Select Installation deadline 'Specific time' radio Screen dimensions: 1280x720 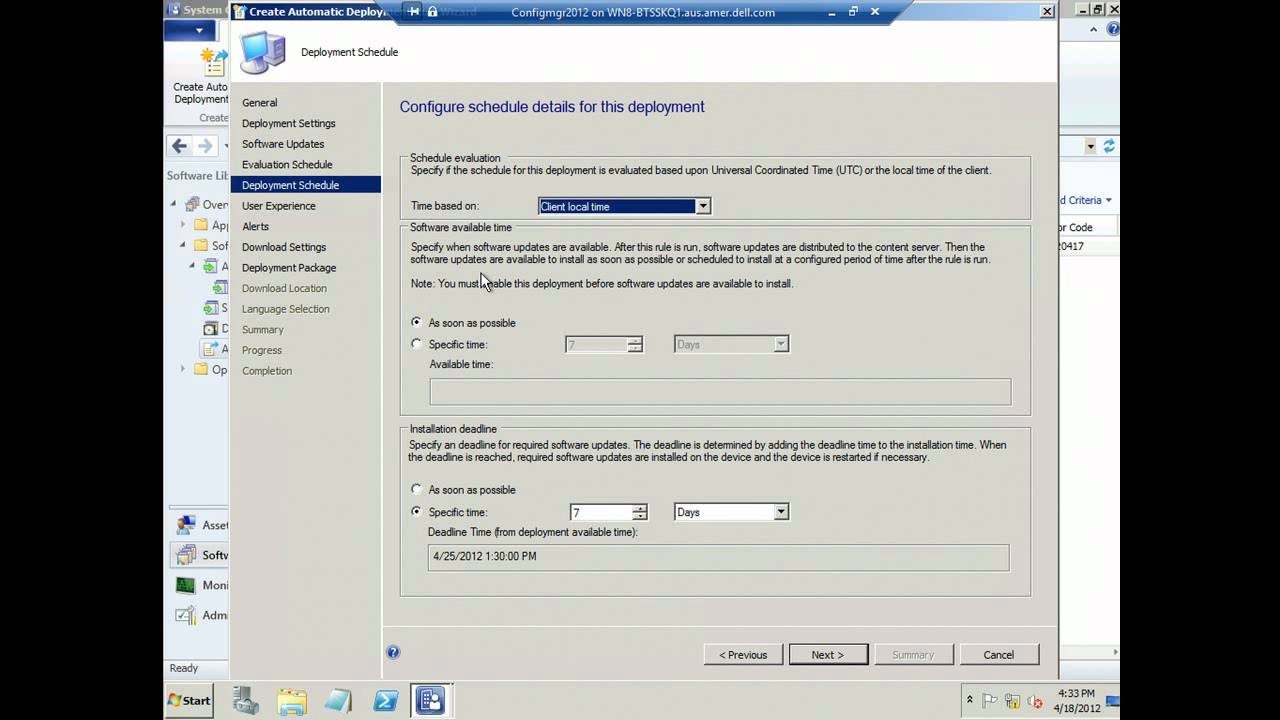tap(417, 511)
